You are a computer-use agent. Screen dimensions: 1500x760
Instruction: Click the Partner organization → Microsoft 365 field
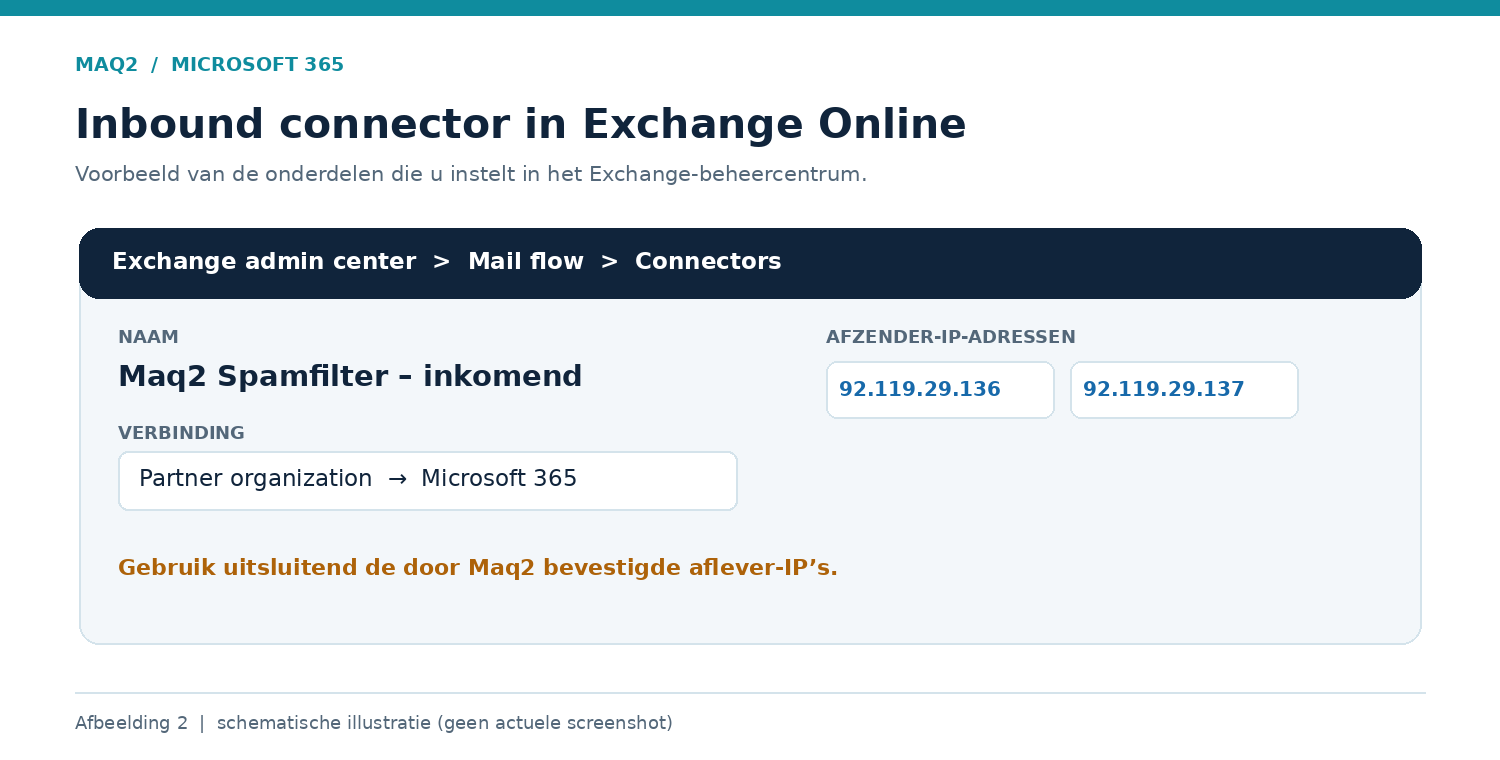tap(428, 481)
